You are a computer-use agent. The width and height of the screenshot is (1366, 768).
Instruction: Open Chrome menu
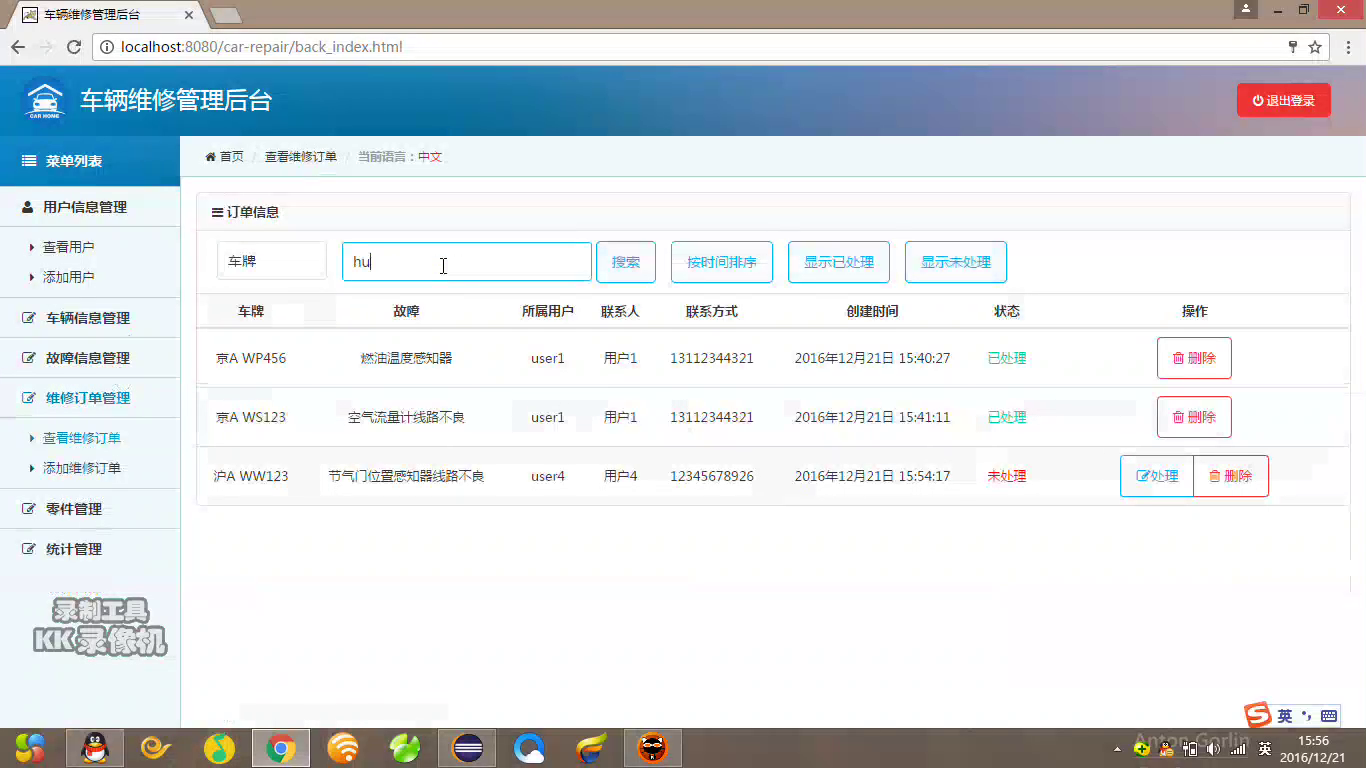pos(1346,47)
